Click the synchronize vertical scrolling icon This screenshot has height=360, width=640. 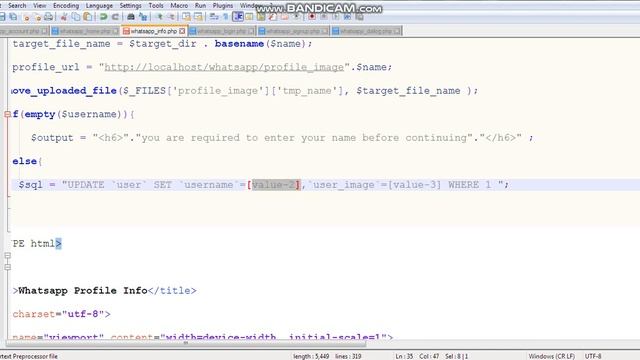[186, 17]
